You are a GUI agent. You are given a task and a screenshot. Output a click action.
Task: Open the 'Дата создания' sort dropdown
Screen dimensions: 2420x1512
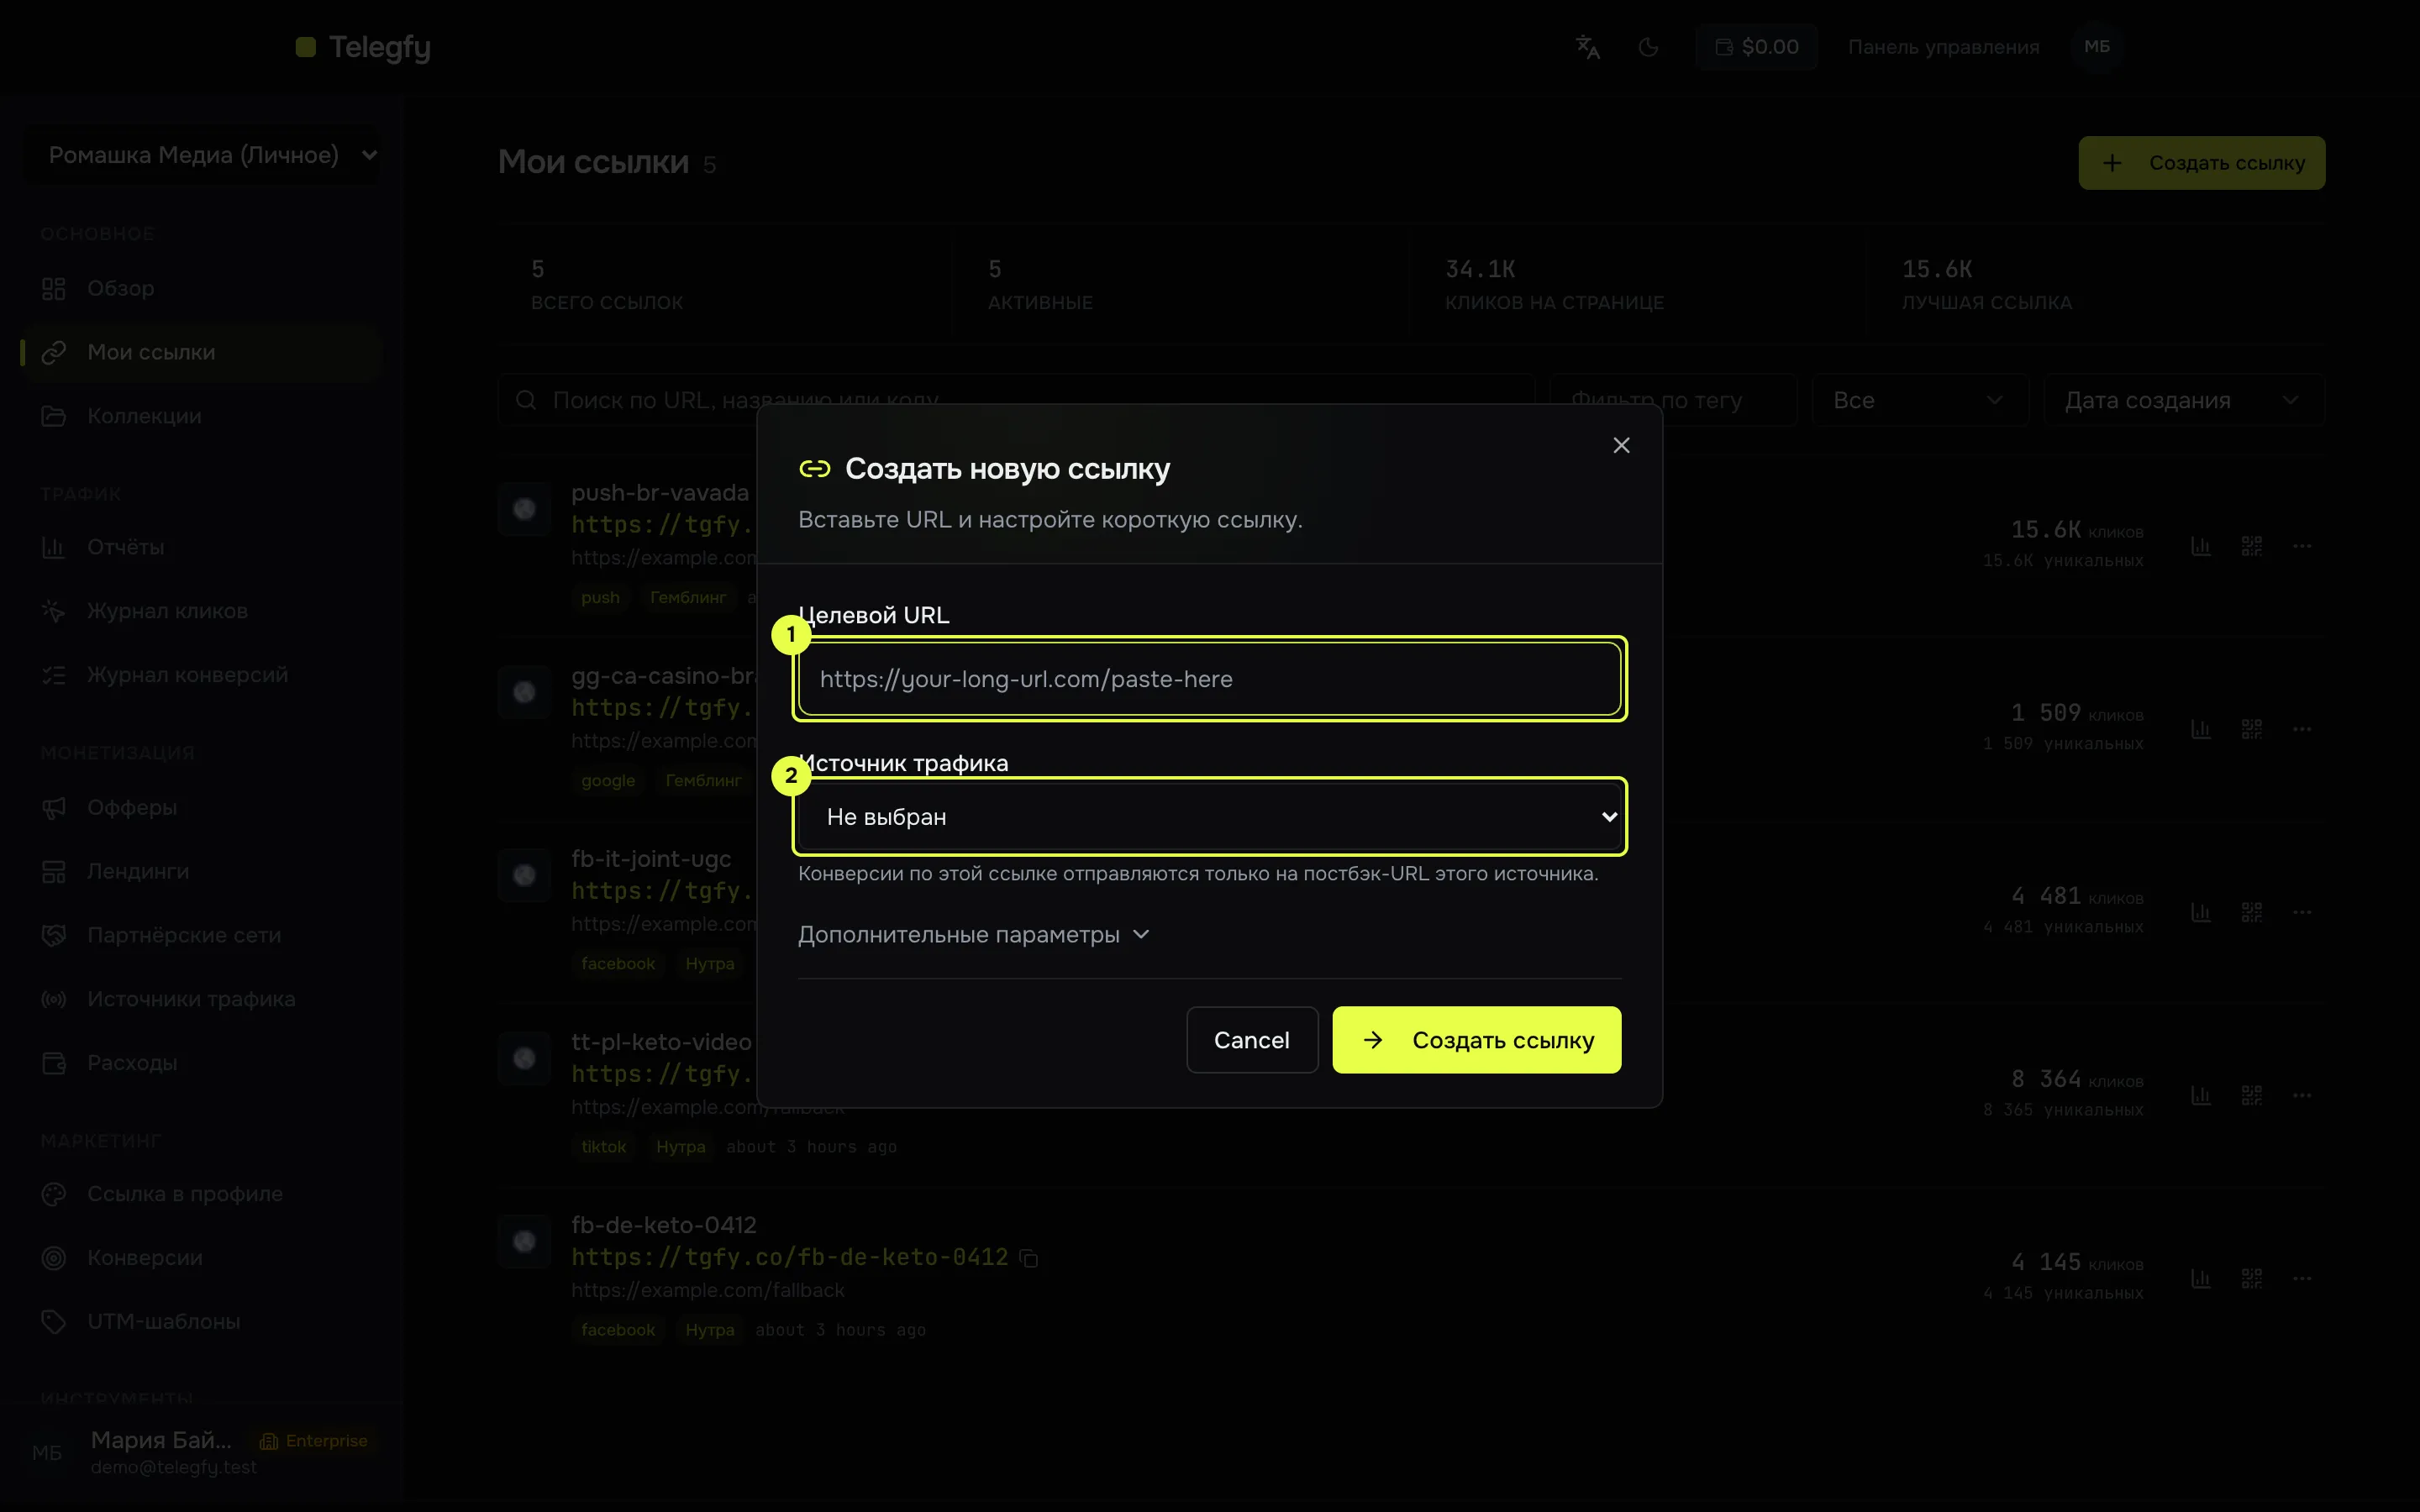pyautogui.click(x=2183, y=400)
